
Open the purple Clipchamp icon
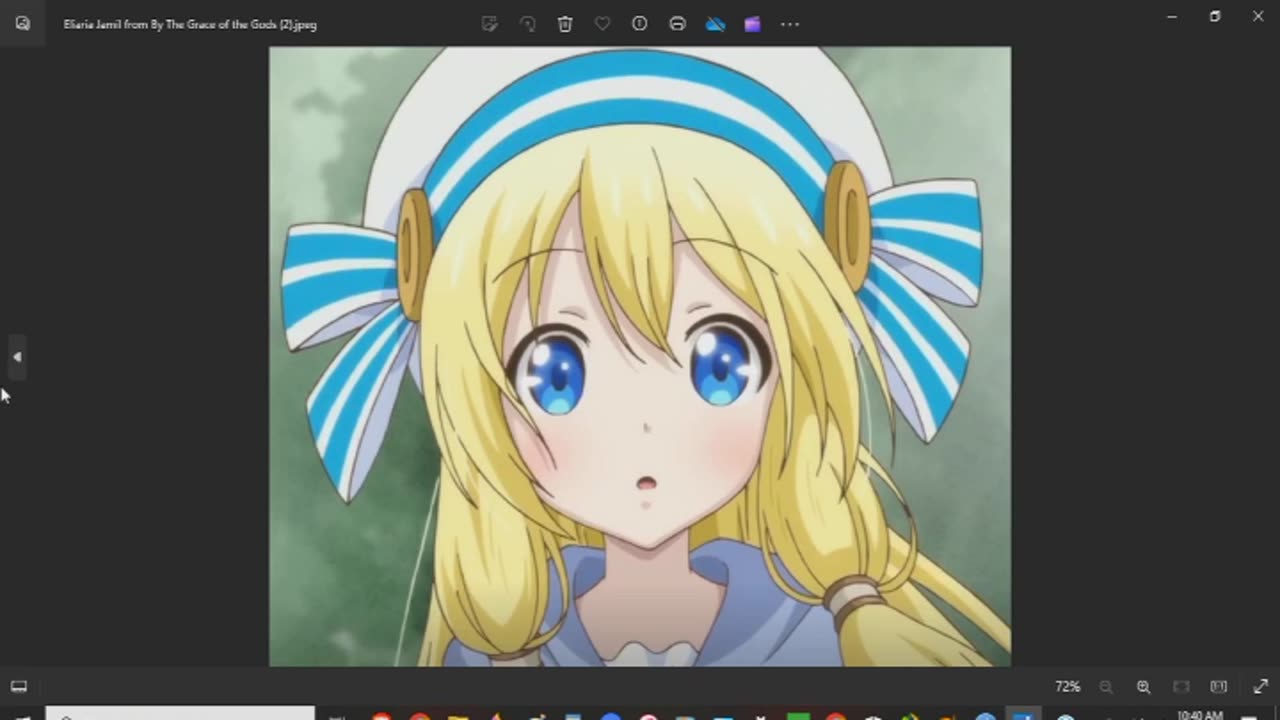[752, 24]
